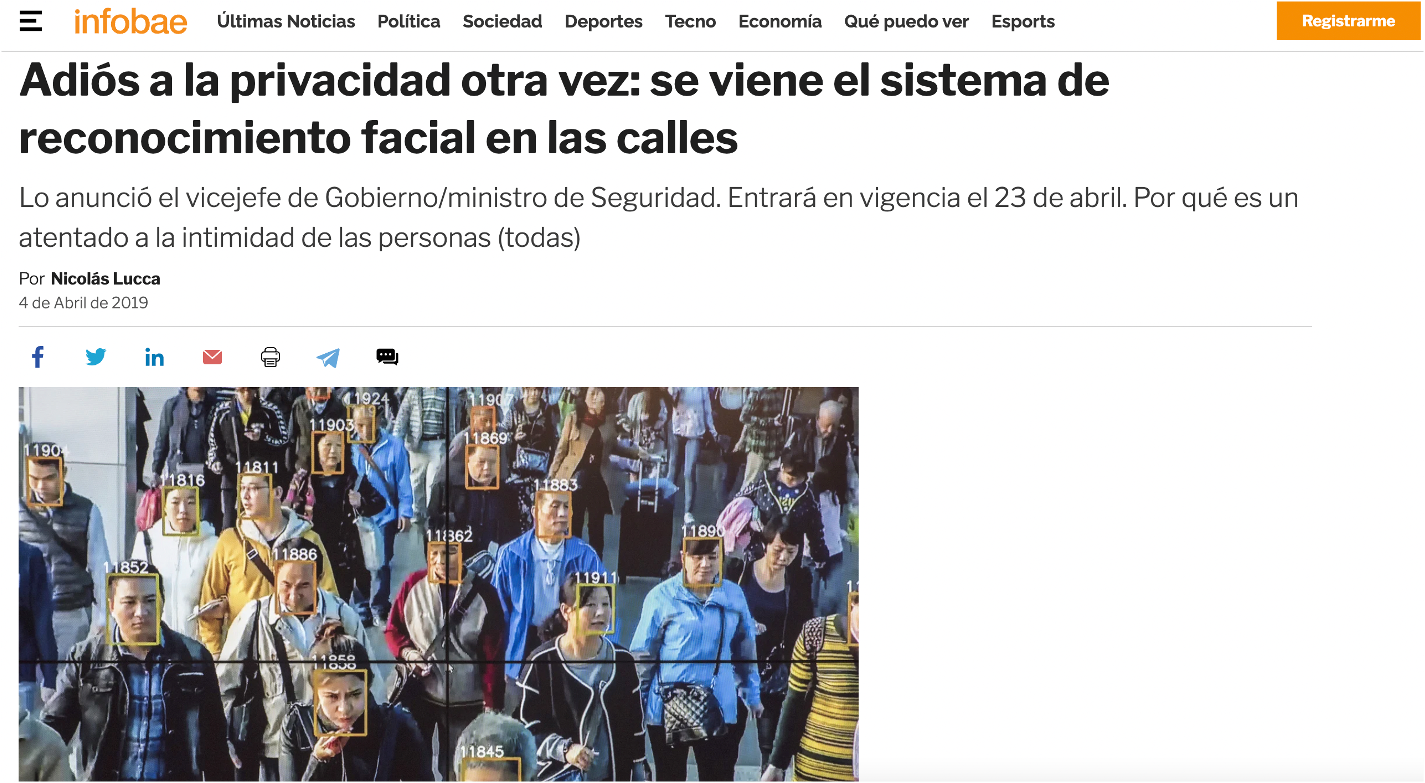The width and height of the screenshot is (1425, 783).
Task: Share article via Telegram
Action: [x=328, y=357]
